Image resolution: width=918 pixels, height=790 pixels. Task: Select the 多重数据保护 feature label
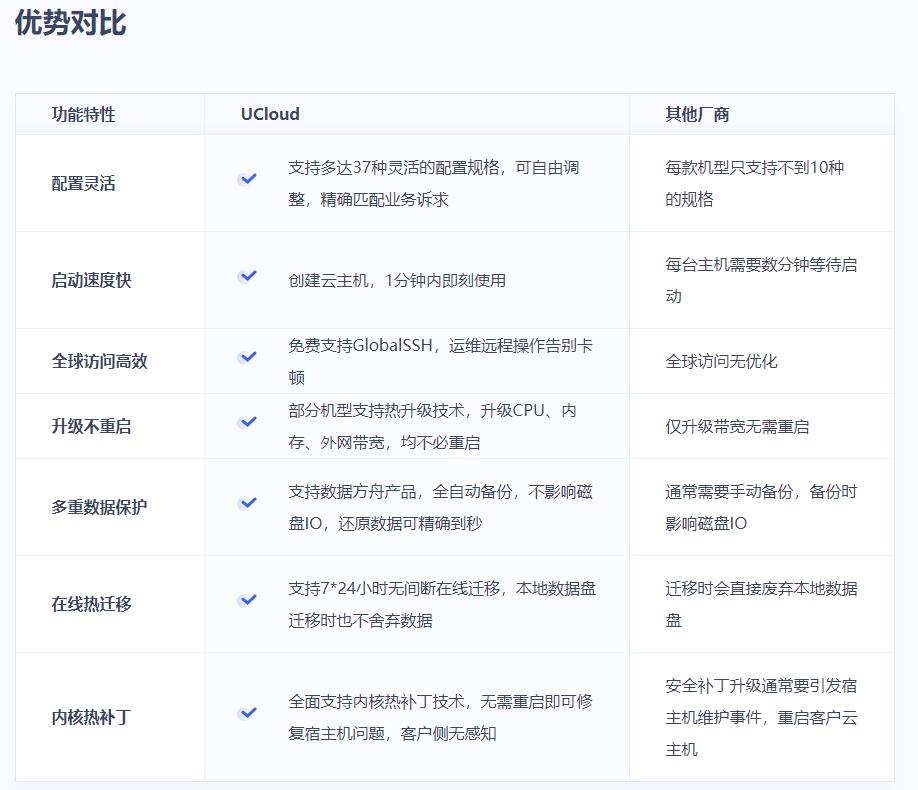(100, 507)
